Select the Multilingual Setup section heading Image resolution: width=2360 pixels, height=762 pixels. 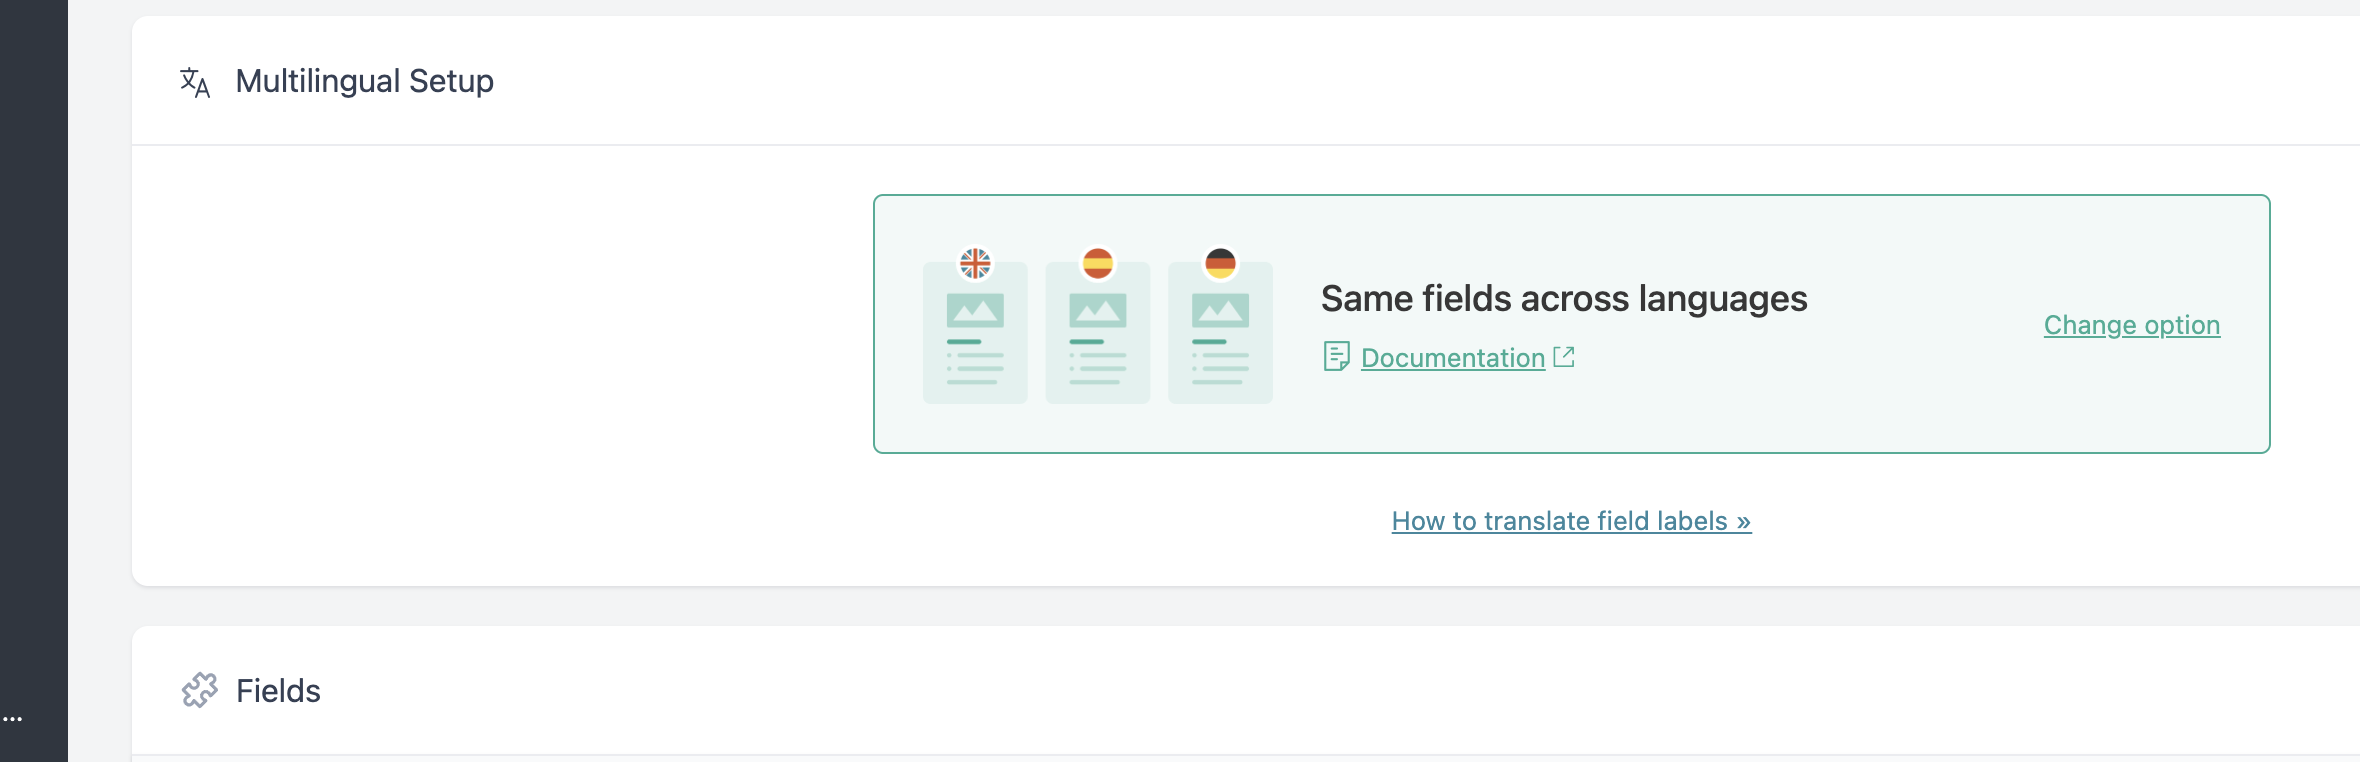(364, 81)
